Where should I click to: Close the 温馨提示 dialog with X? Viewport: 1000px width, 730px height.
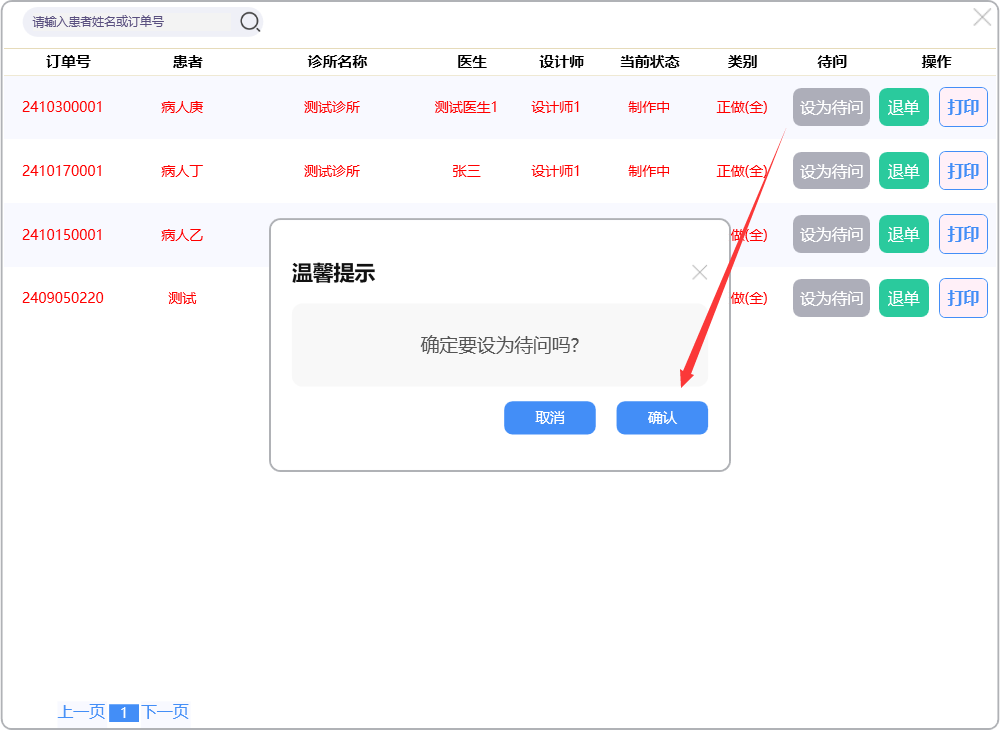point(700,272)
